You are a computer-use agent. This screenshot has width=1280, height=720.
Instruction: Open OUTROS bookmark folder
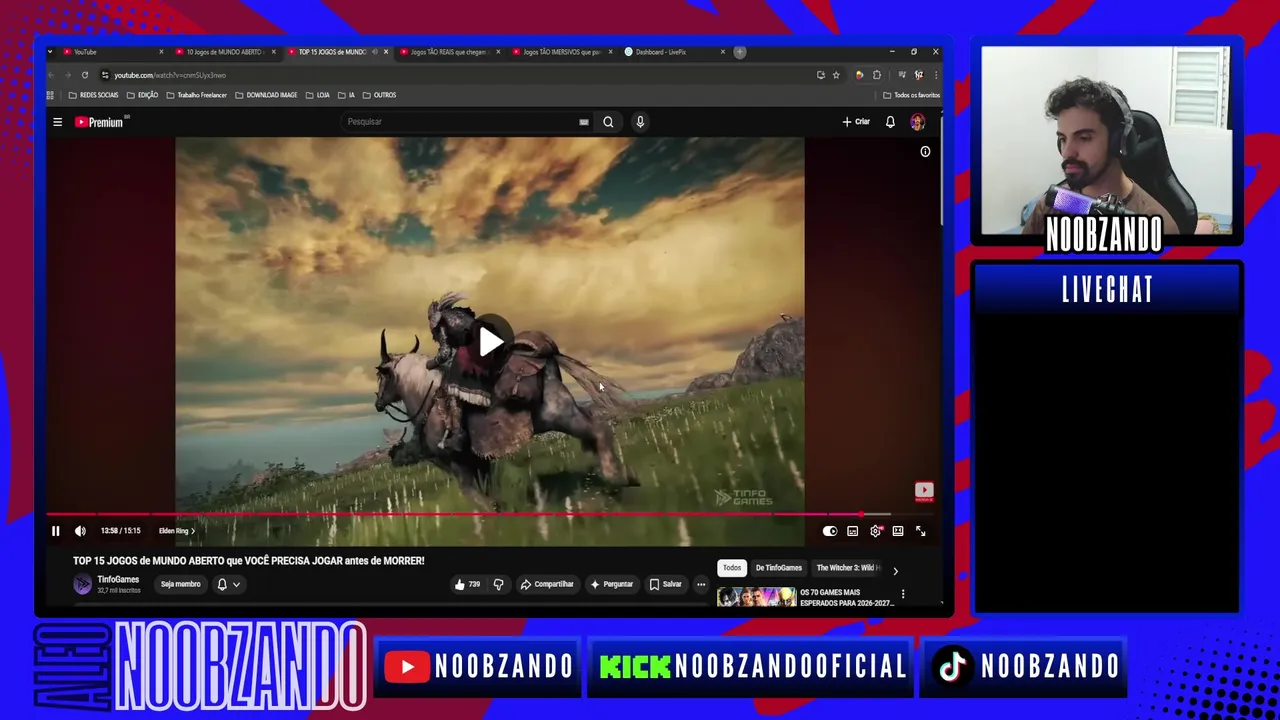(379, 95)
